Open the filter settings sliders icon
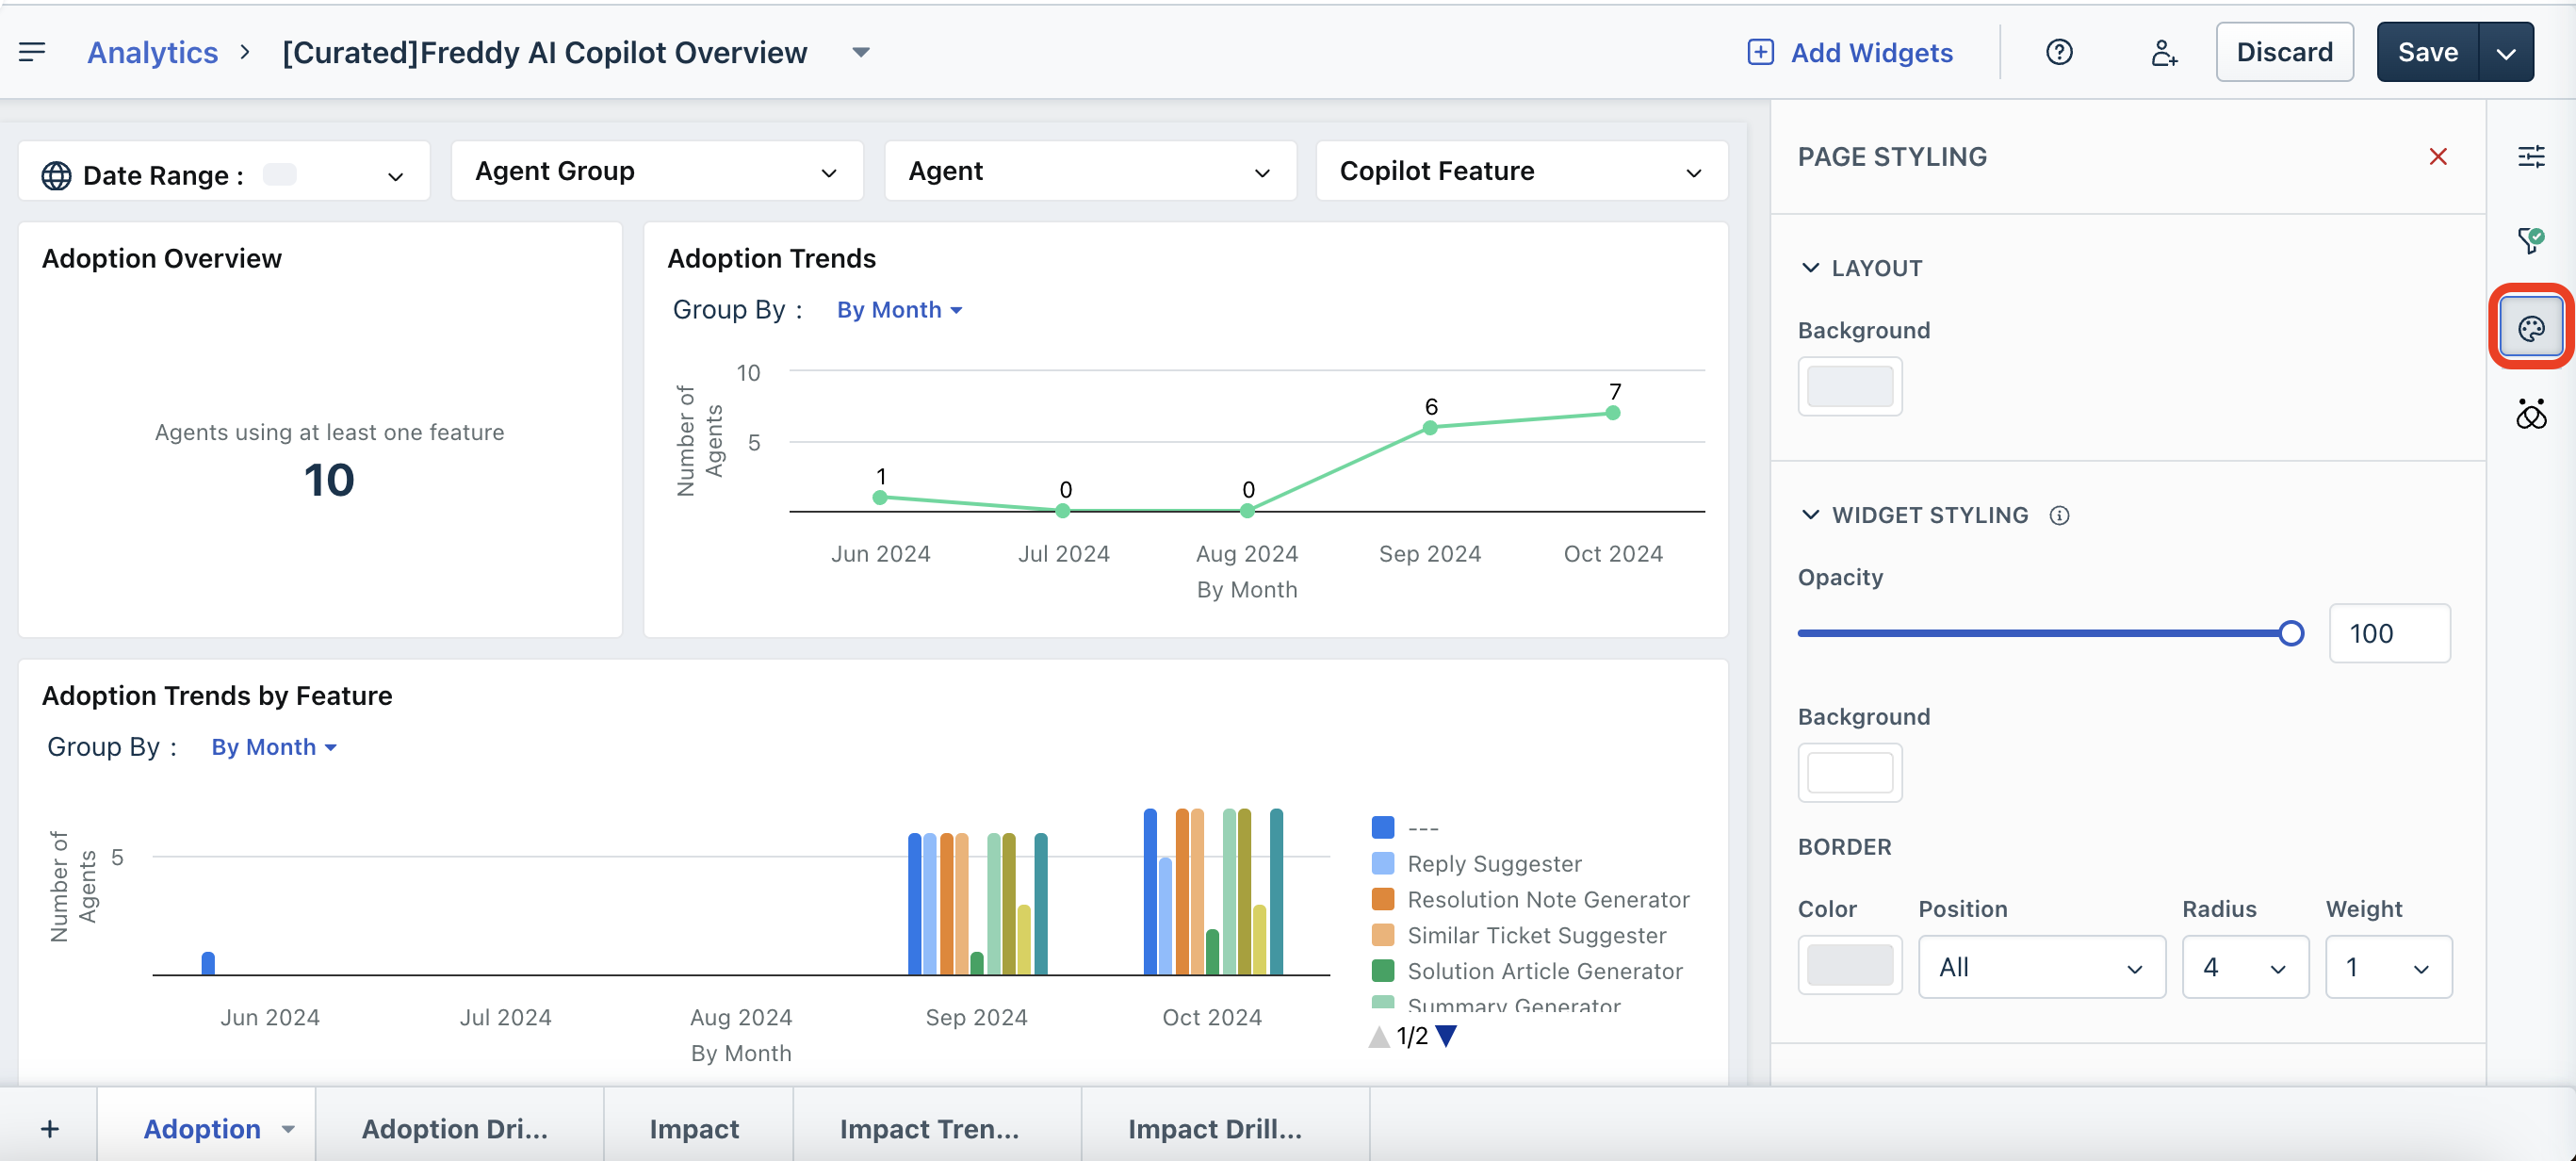The height and width of the screenshot is (1161, 2576). [2531, 156]
